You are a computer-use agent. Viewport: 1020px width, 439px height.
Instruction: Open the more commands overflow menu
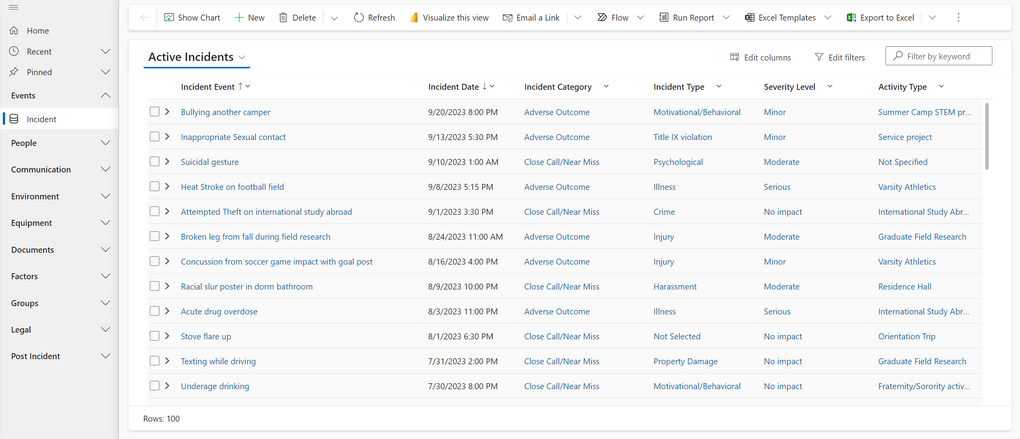[x=958, y=18]
